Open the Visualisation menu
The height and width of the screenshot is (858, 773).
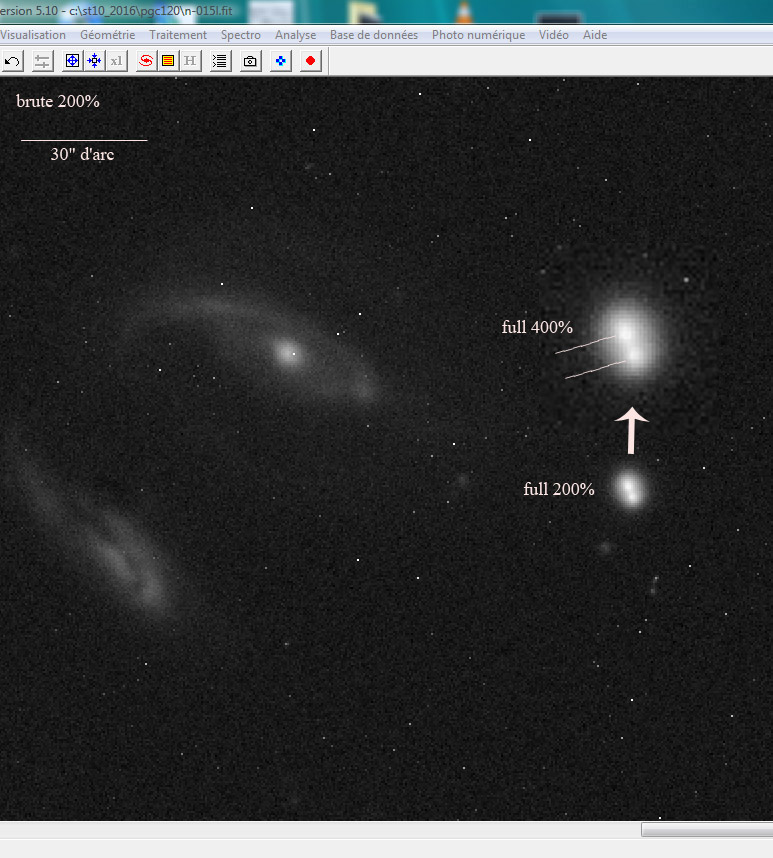32,35
